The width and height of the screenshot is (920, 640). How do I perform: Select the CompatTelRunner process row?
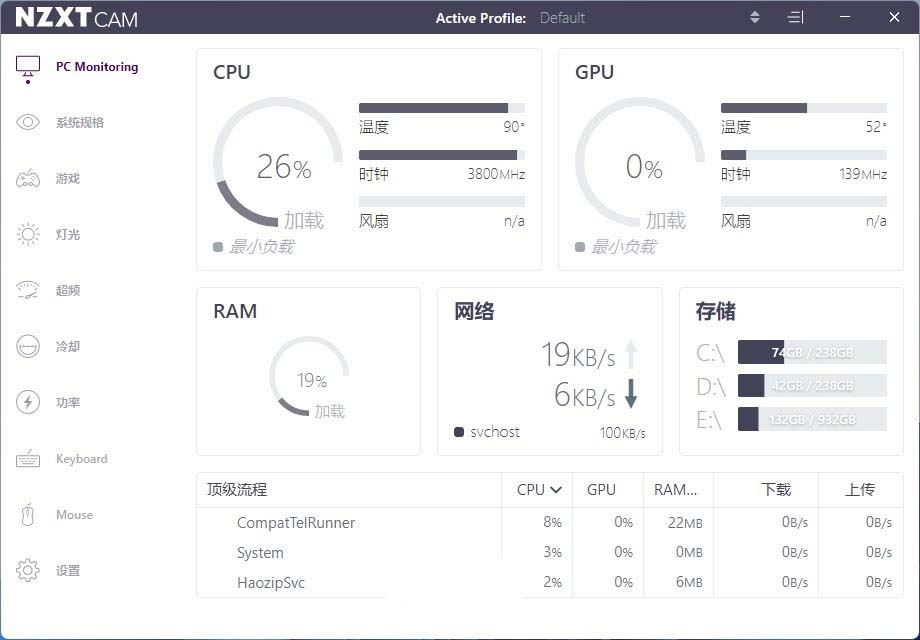point(296,523)
